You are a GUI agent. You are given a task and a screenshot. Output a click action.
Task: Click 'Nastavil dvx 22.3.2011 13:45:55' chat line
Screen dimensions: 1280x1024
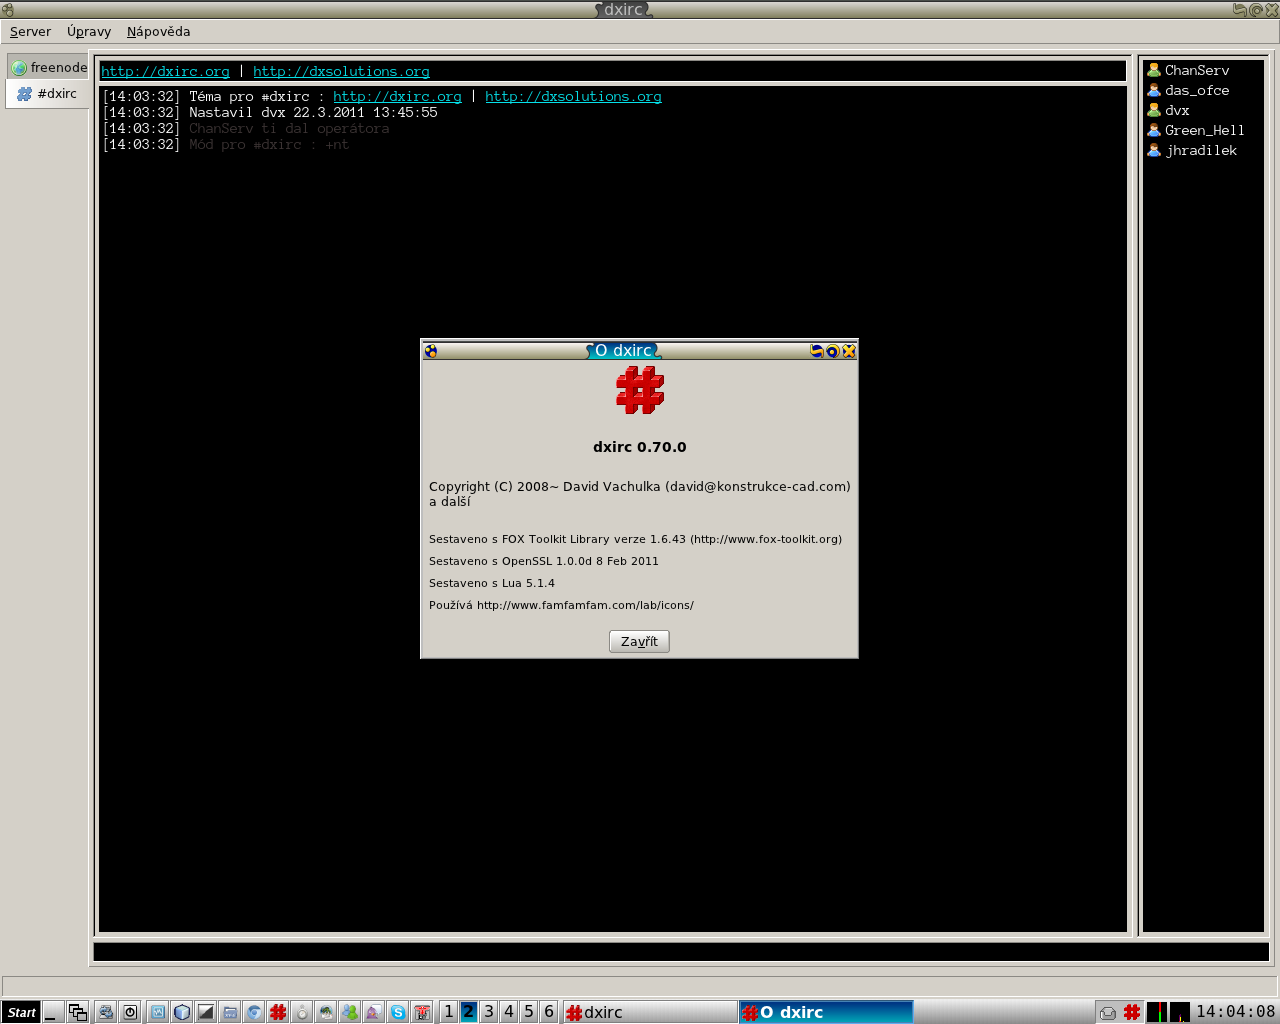tap(313, 113)
